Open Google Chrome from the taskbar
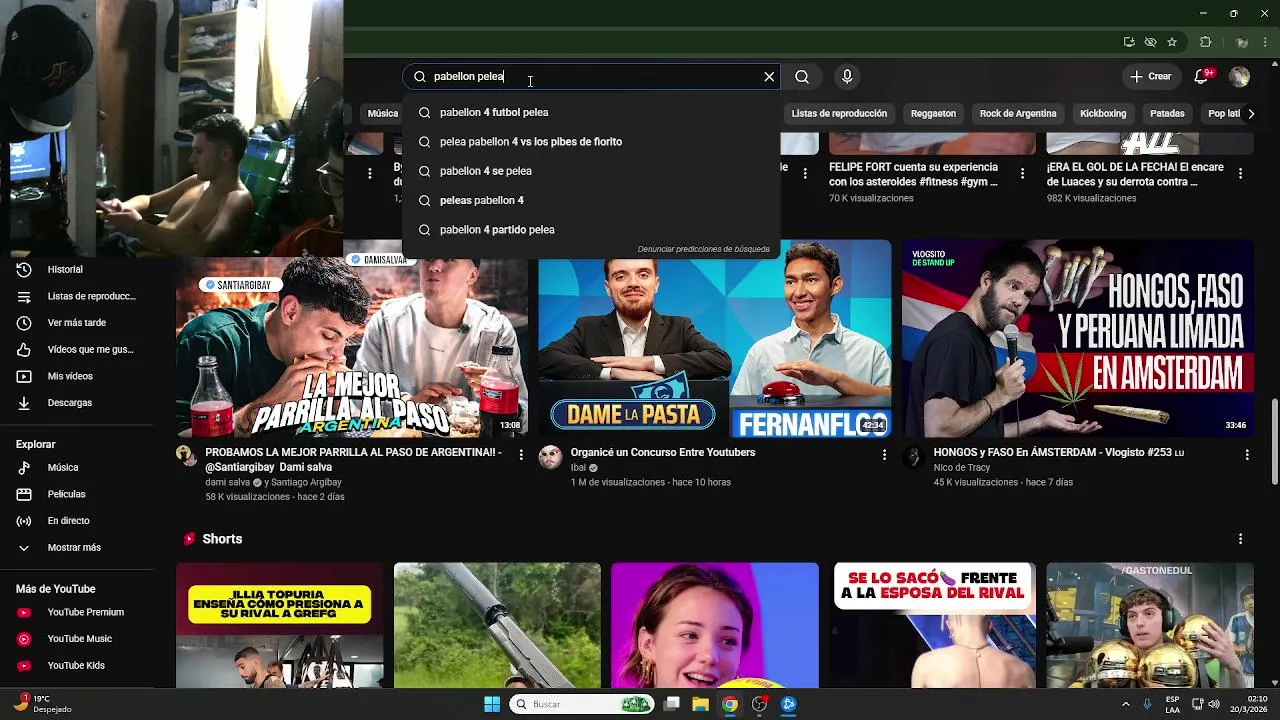Viewport: 1280px width, 720px height. point(730,704)
